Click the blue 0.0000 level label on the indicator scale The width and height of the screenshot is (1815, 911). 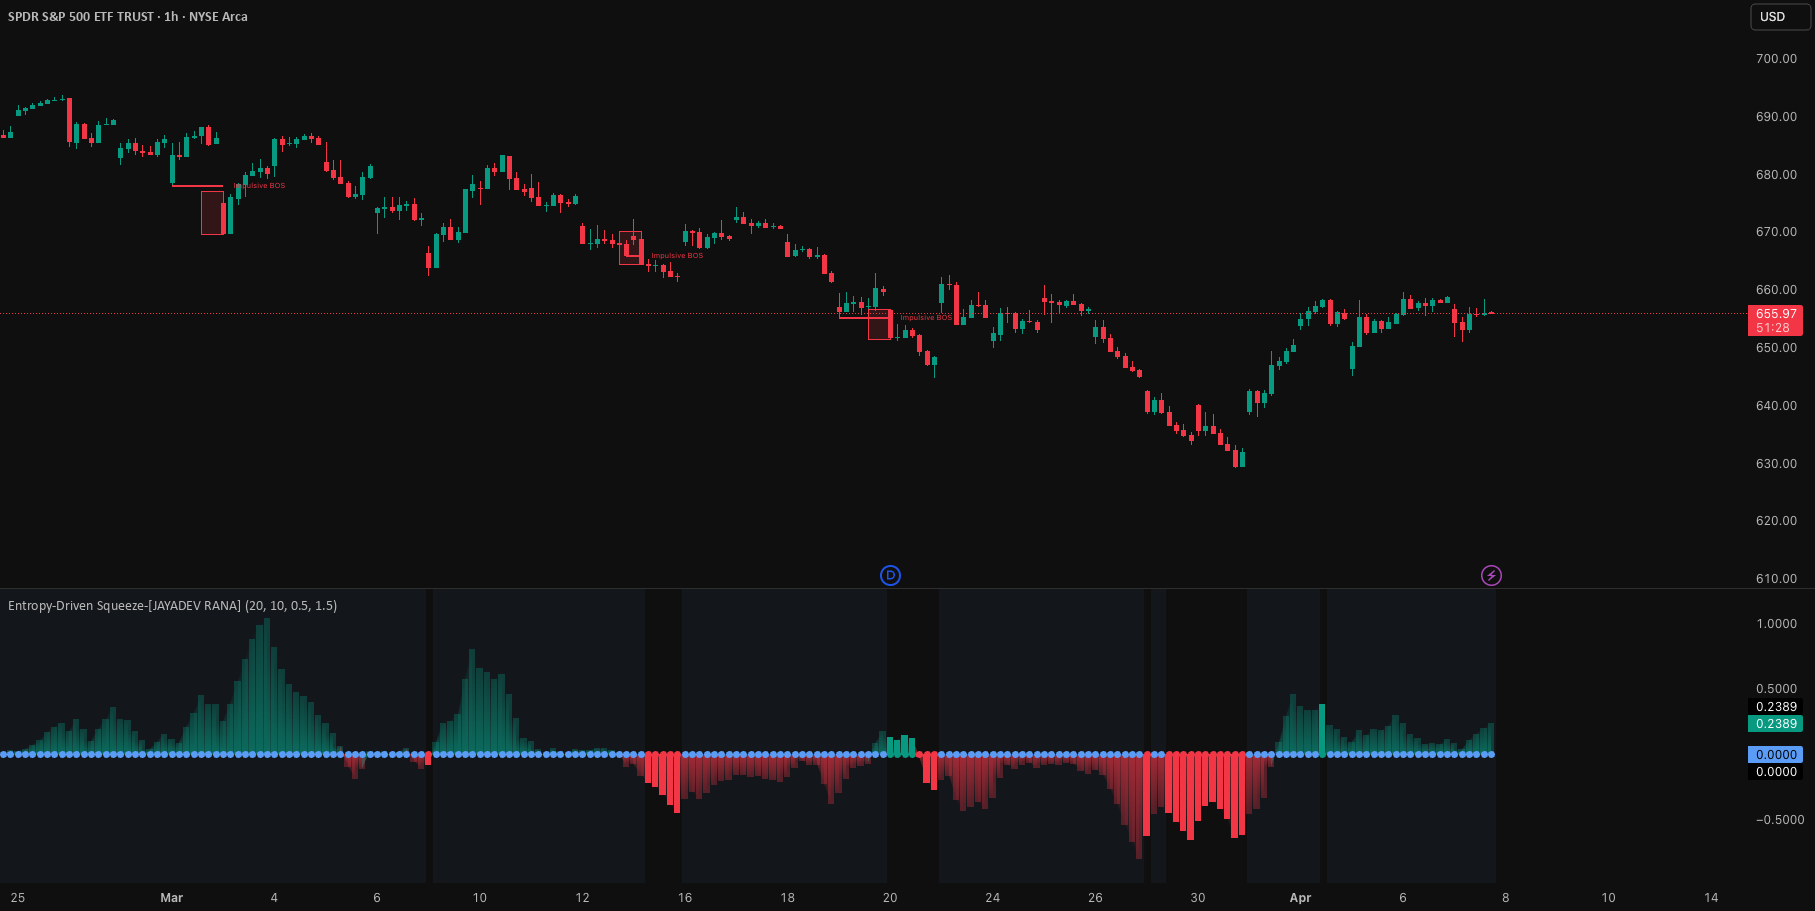pyautogui.click(x=1774, y=754)
